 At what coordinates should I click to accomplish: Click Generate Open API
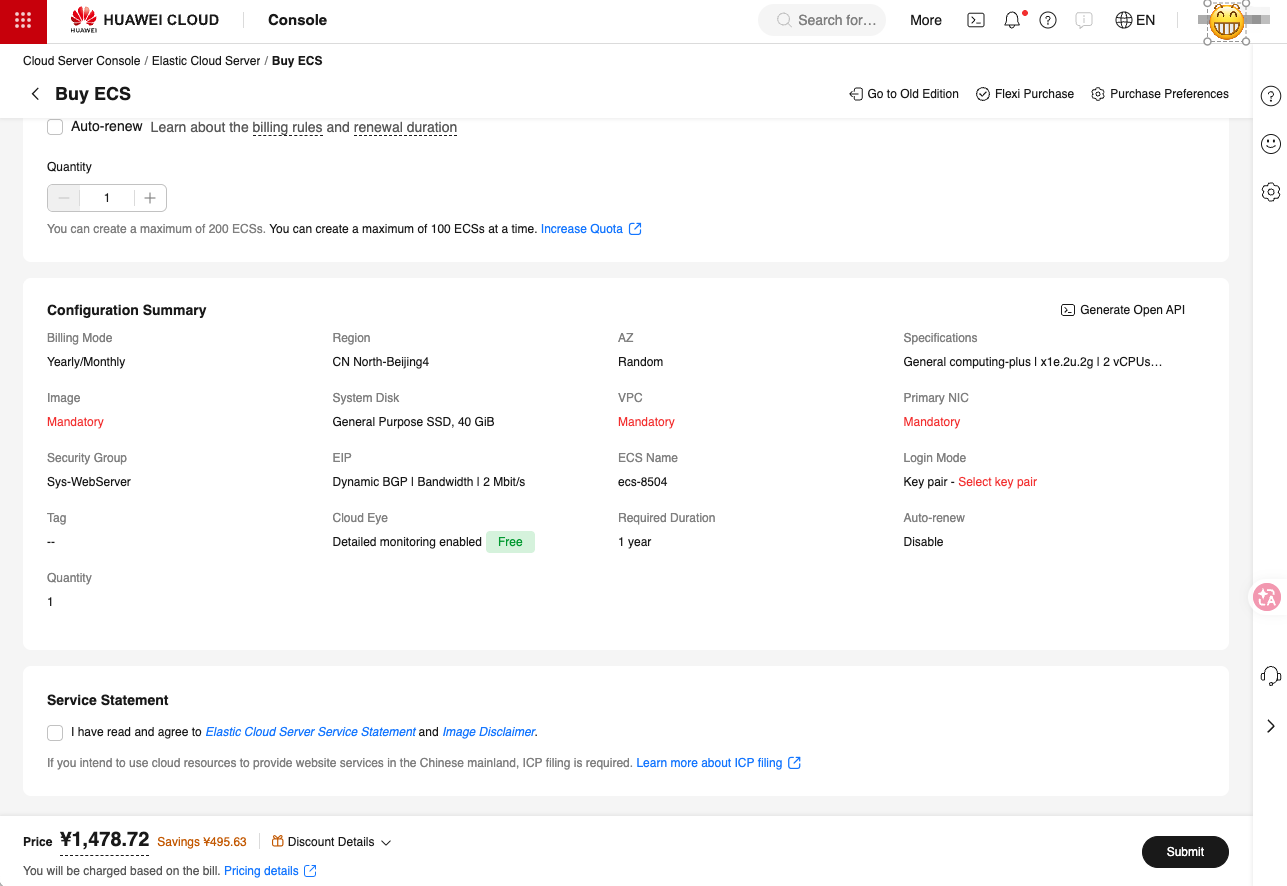pyautogui.click(x=1123, y=310)
